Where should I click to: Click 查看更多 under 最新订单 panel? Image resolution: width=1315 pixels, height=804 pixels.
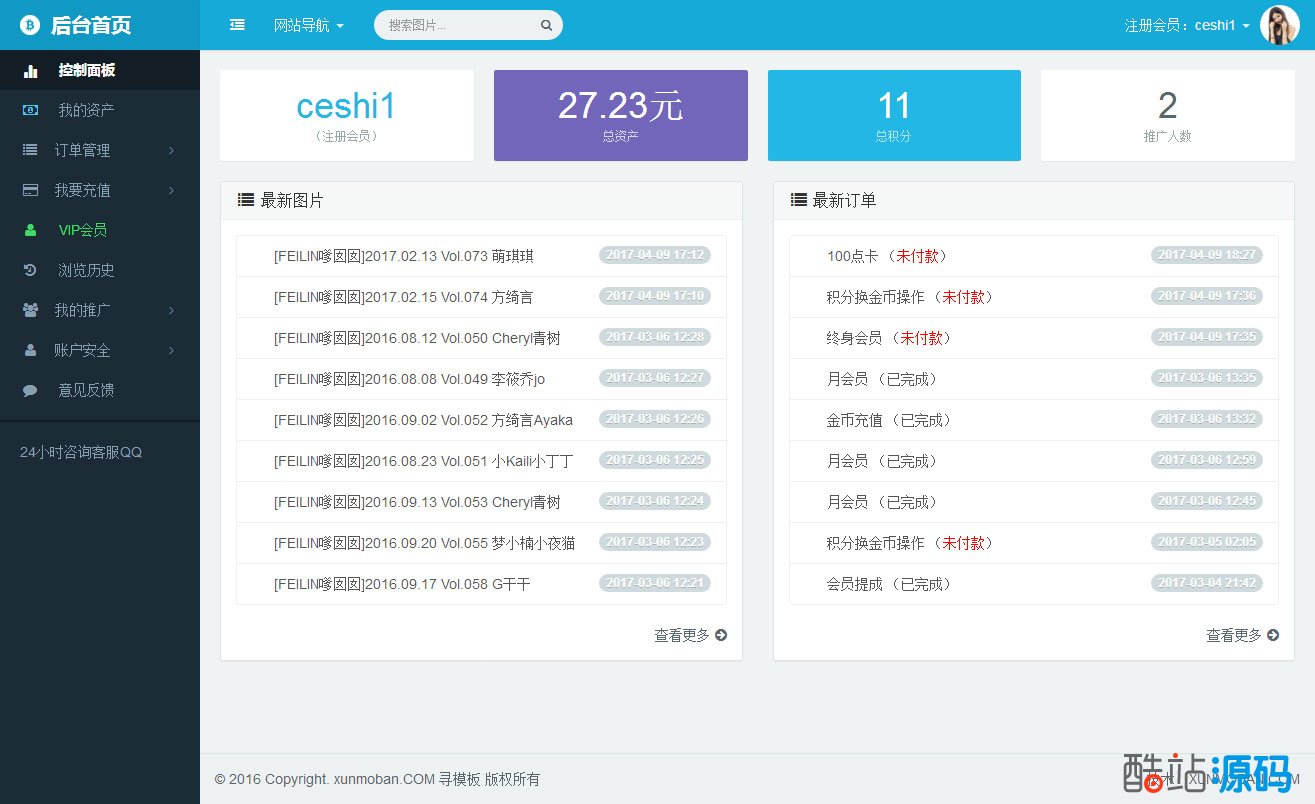click(x=1242, y=635)
